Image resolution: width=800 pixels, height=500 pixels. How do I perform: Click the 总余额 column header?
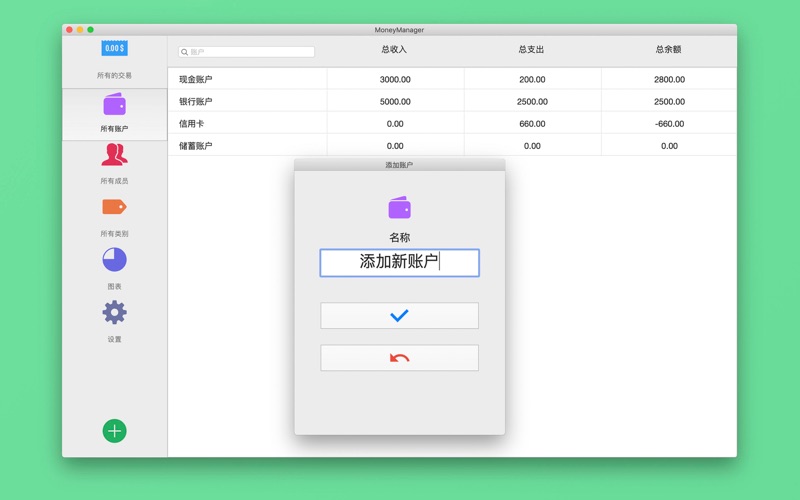pyautogui.click(x=668, y=49)
